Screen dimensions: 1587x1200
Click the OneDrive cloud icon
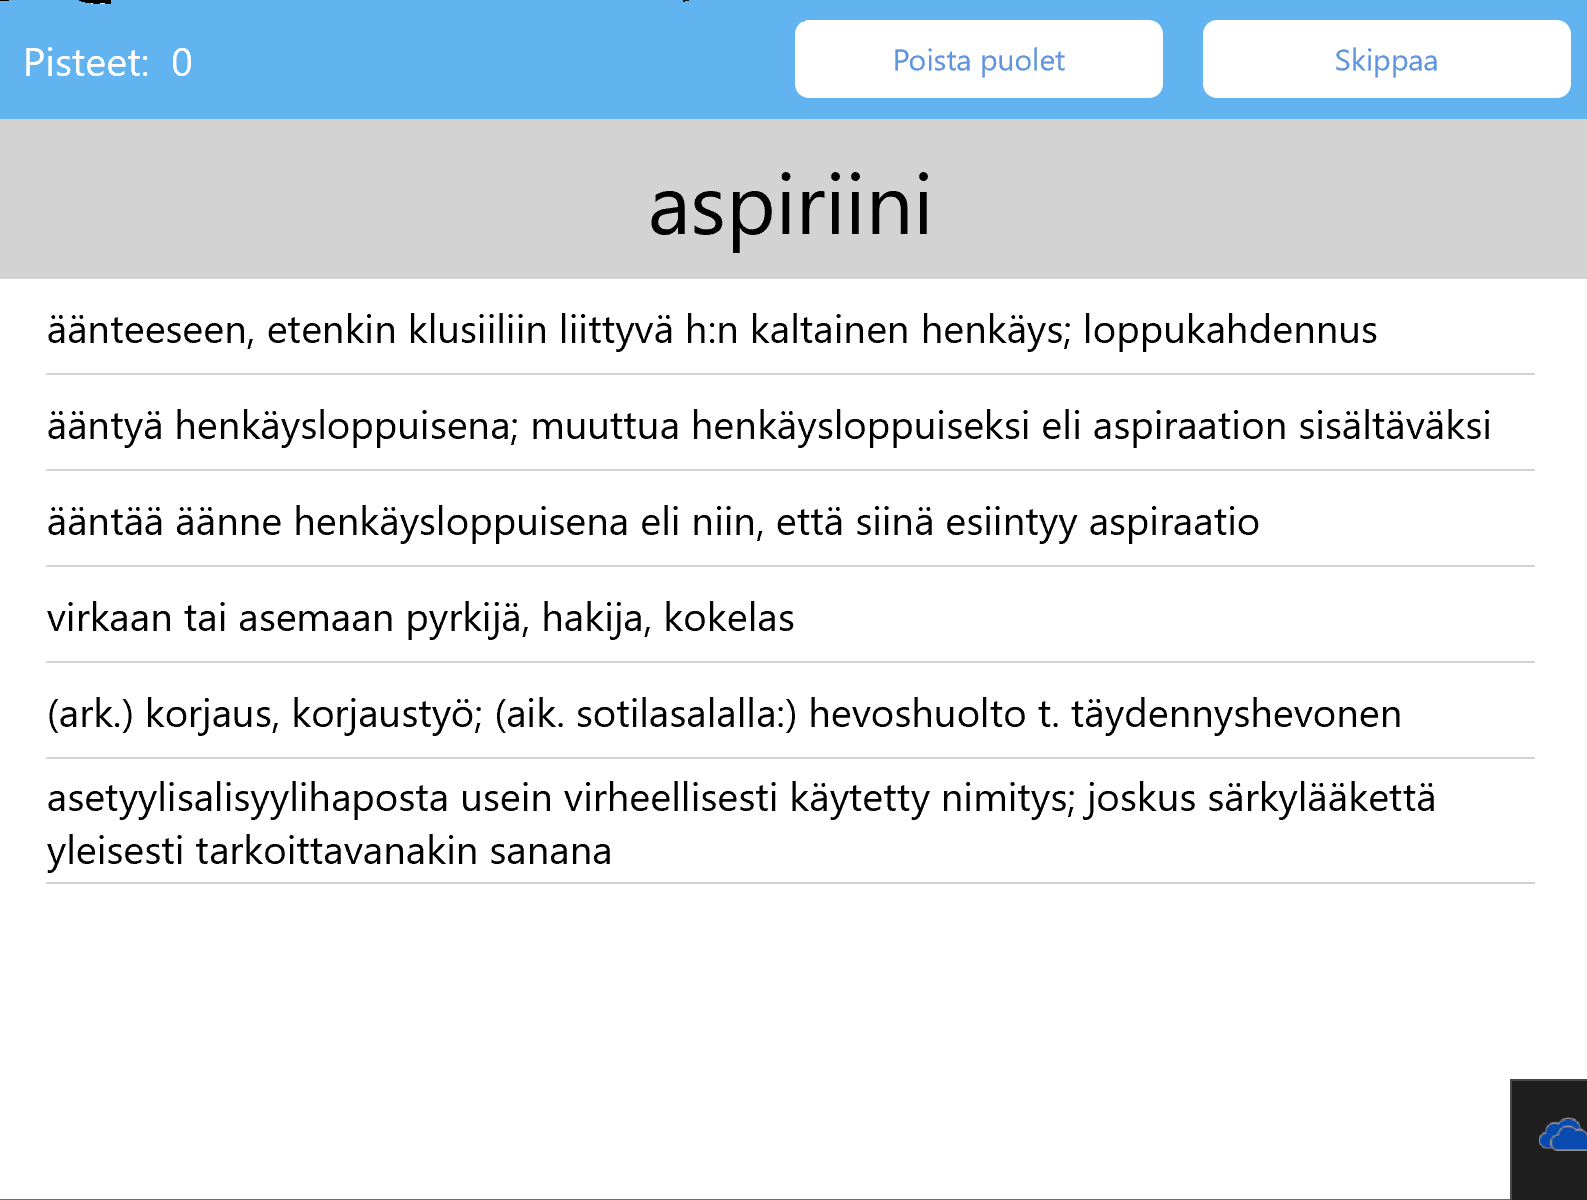tap(1562, 1136)
